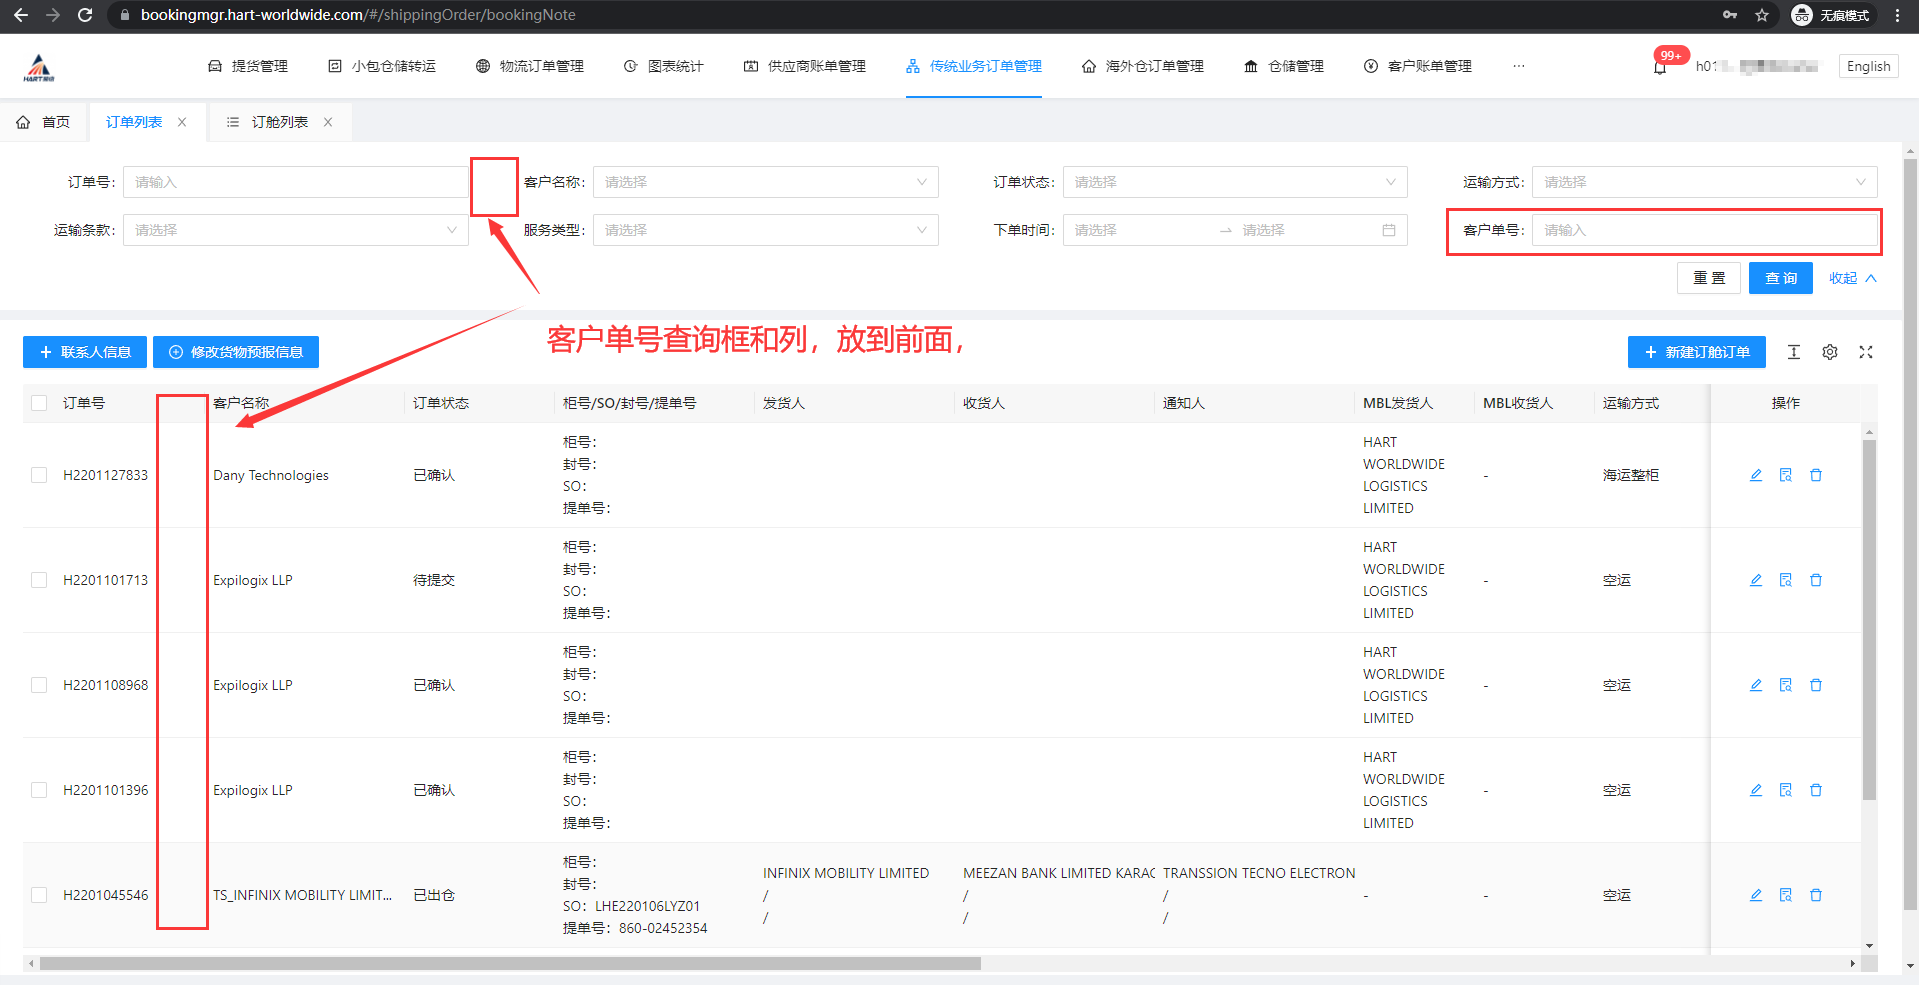Open 小包仓储转运 menu
The image size is (1919, 985).
coord(382,66)
